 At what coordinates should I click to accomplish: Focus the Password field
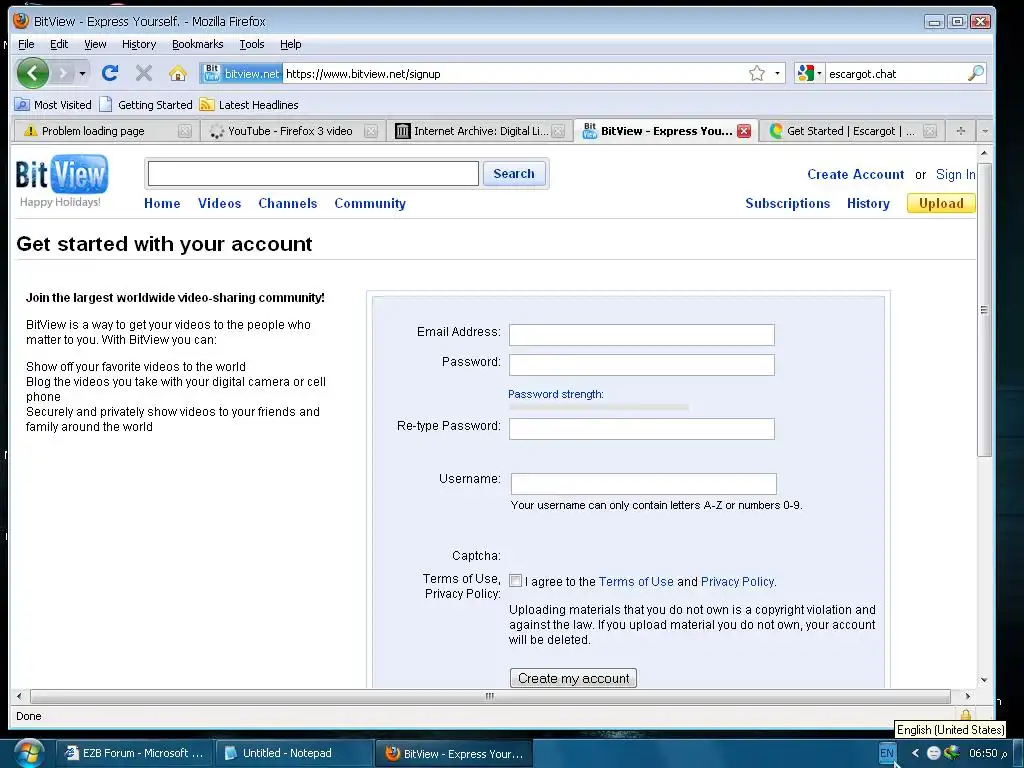coord(642,365)
